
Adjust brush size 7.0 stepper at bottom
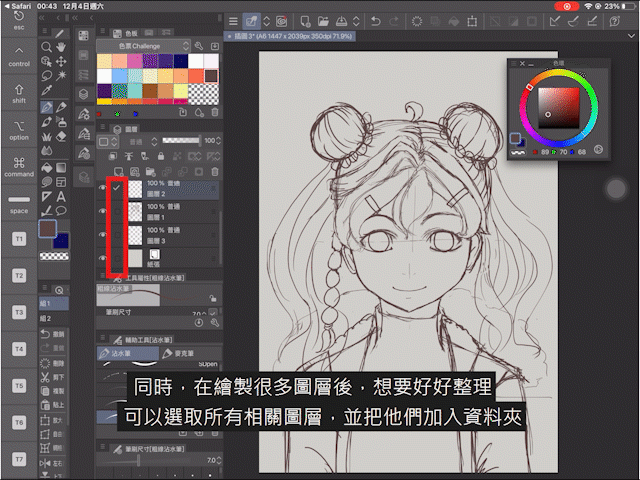219,460
